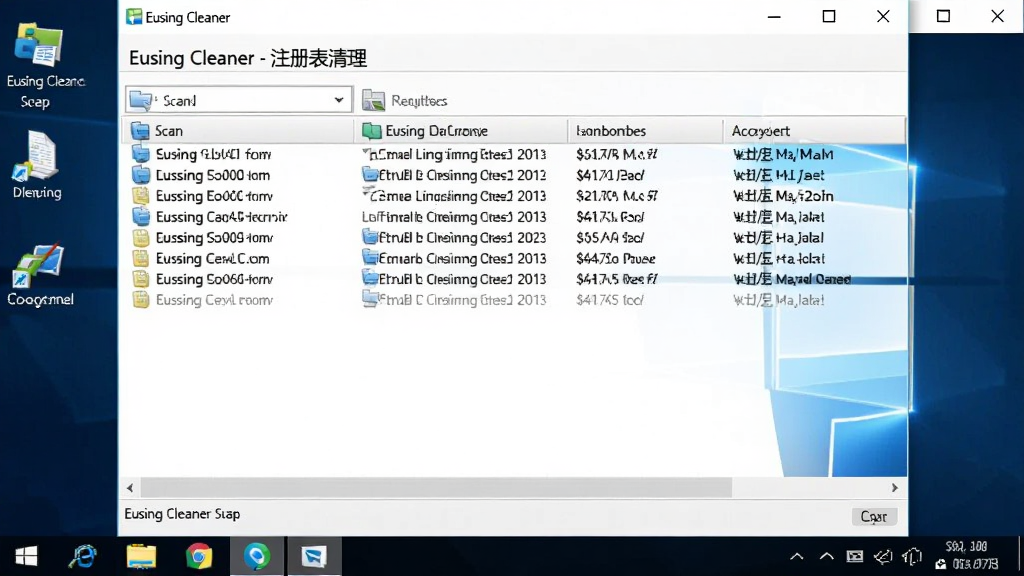Select the Eussing Eo00C tomv row icon
This screenshot has width=1024, height=576.
coord(140,196)
